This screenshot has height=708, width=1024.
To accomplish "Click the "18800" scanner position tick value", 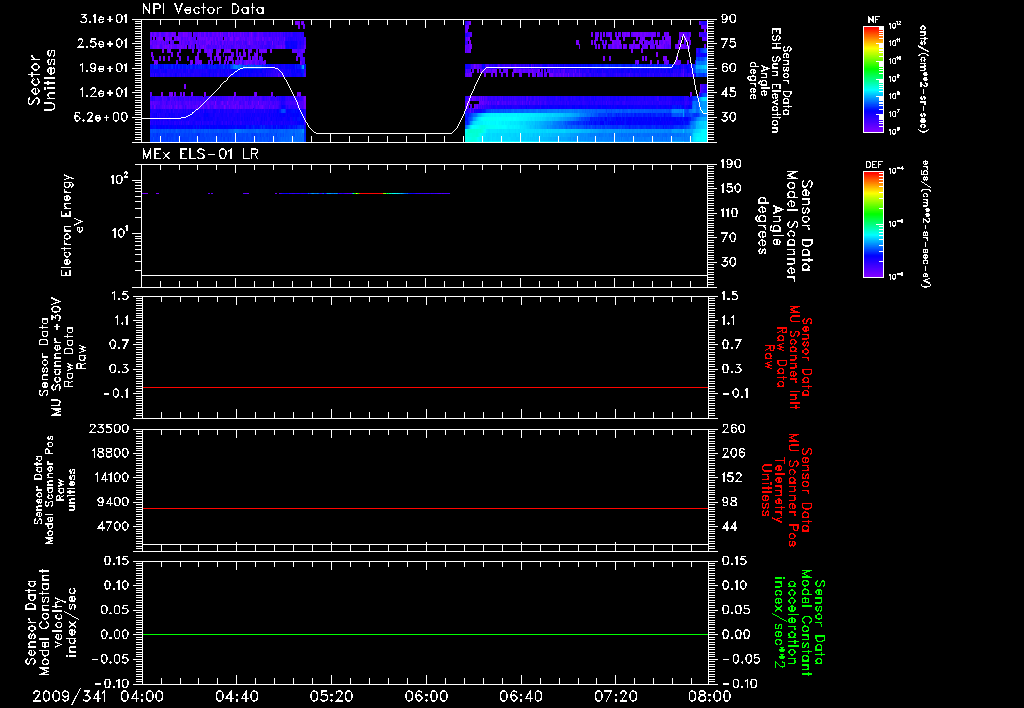I will tap(111, 453).
